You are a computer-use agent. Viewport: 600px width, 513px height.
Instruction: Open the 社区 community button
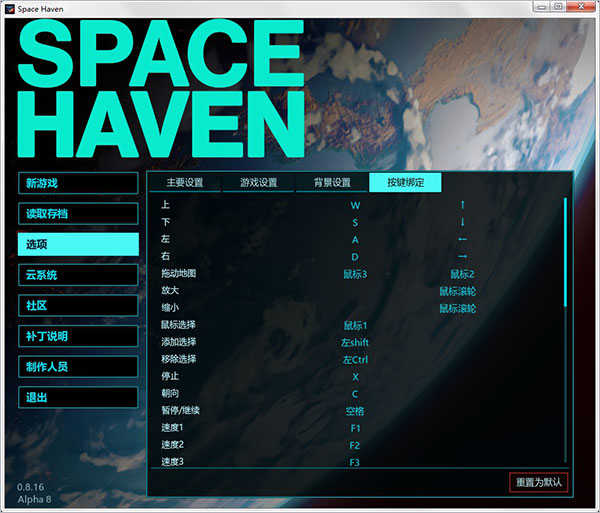point(78,305)
